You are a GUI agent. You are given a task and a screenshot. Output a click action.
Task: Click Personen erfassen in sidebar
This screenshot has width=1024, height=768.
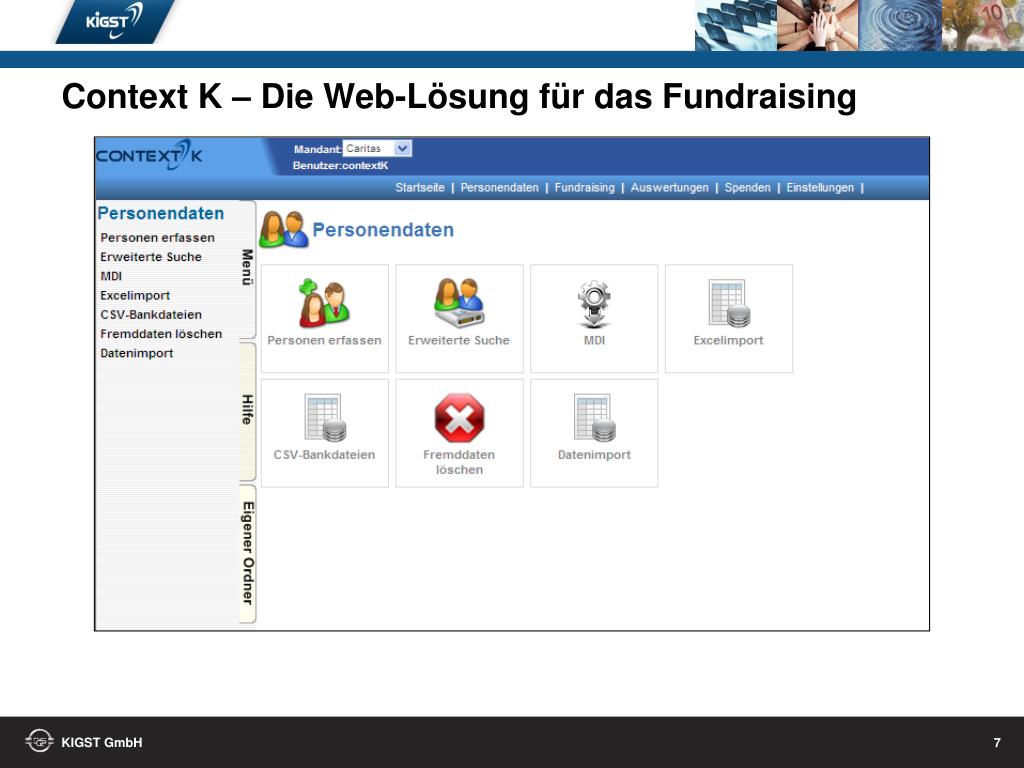point(157,238)
